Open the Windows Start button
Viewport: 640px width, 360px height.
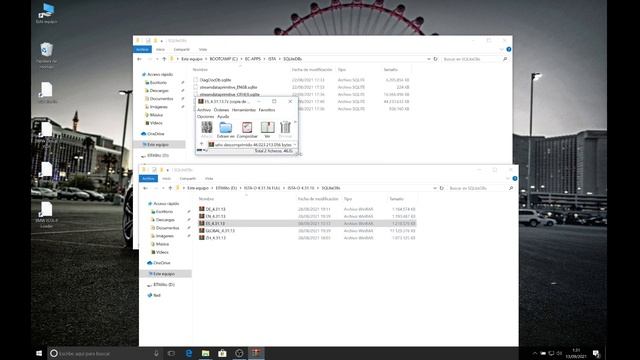tap(39, 353)
